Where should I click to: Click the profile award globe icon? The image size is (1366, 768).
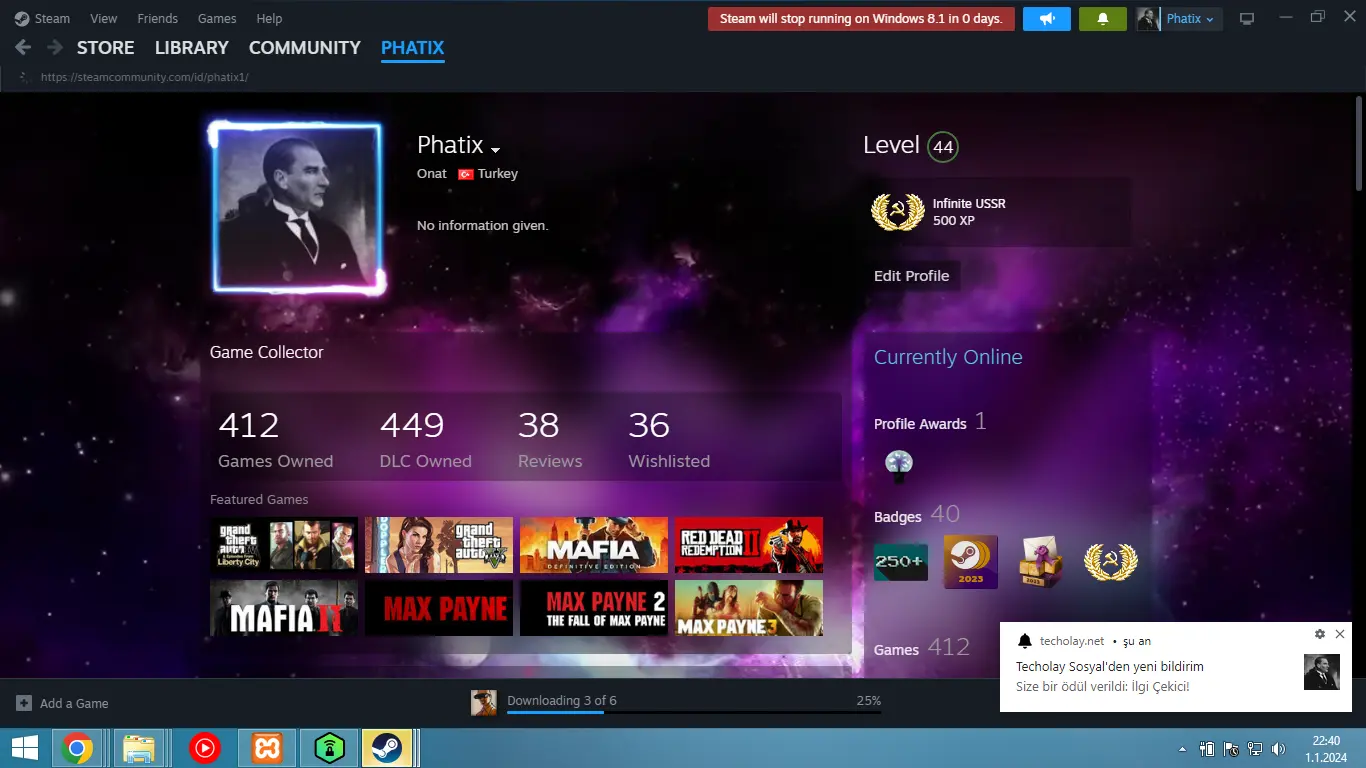(x=898, y=465)
